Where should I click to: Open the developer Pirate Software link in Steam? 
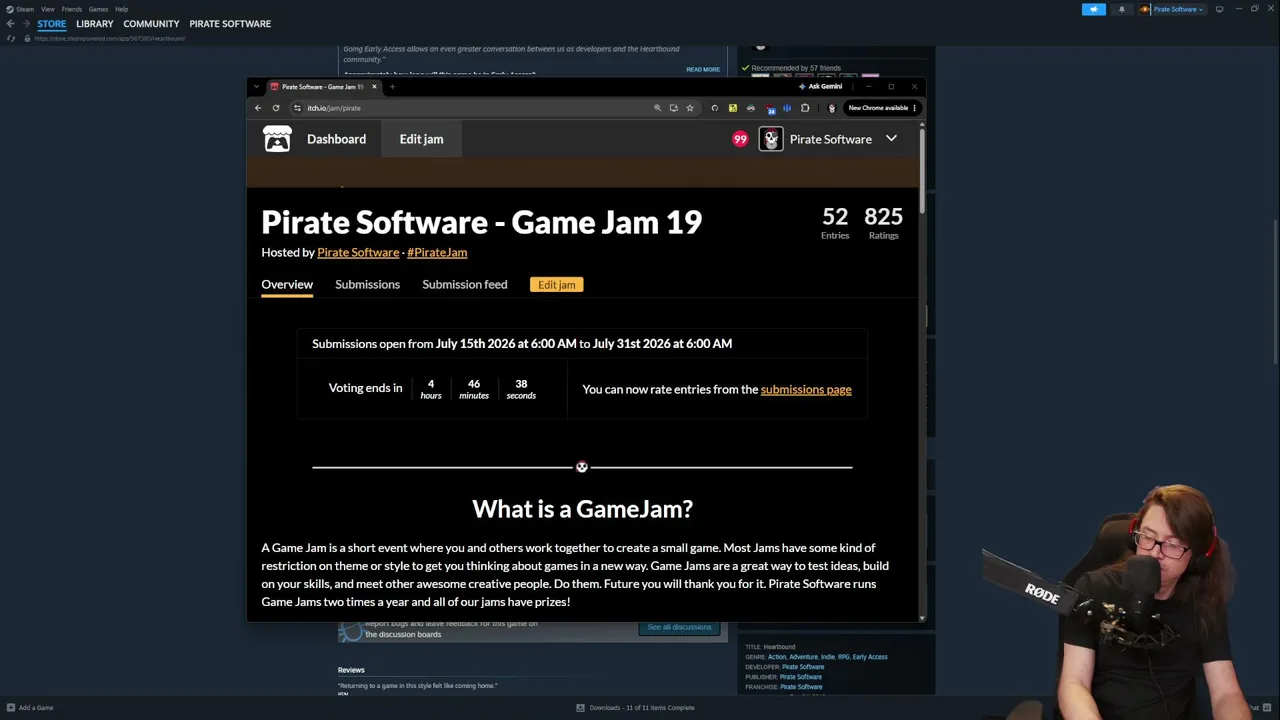[x=803, y=667]
